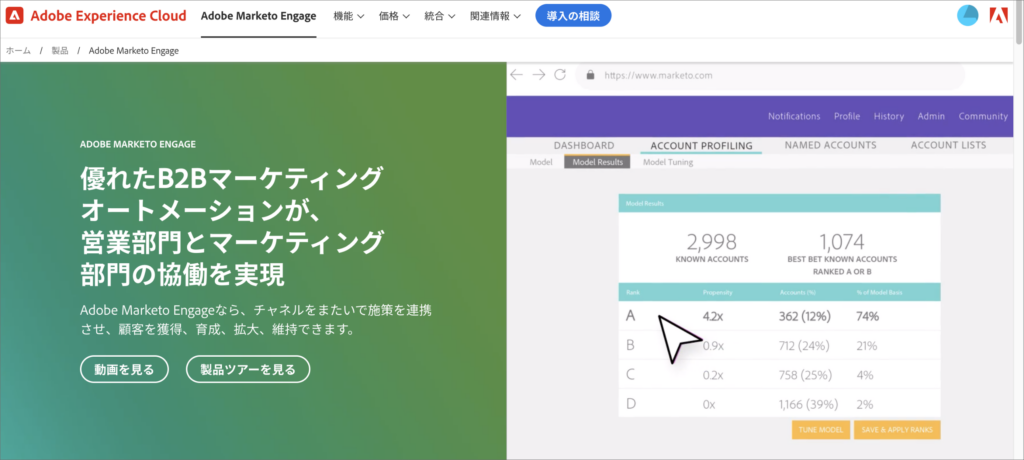The width and height of the screenshot is (1024, 460).
Task: Open Community in the purple header
Action: click(x=983, y=116)
